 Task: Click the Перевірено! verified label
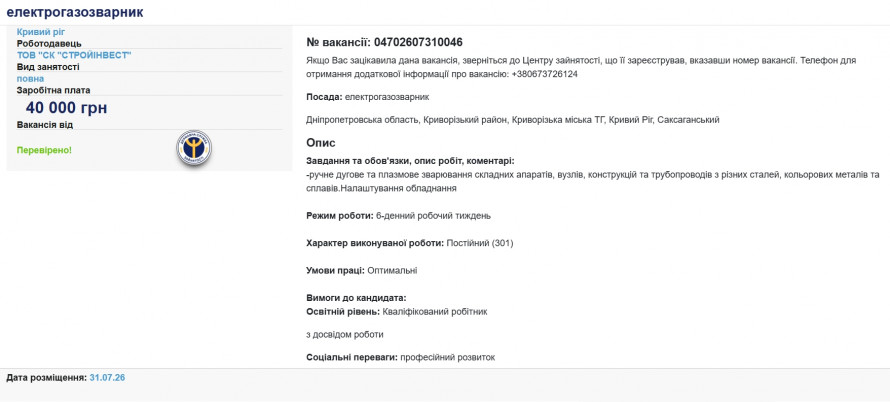[x=45, y=150]
